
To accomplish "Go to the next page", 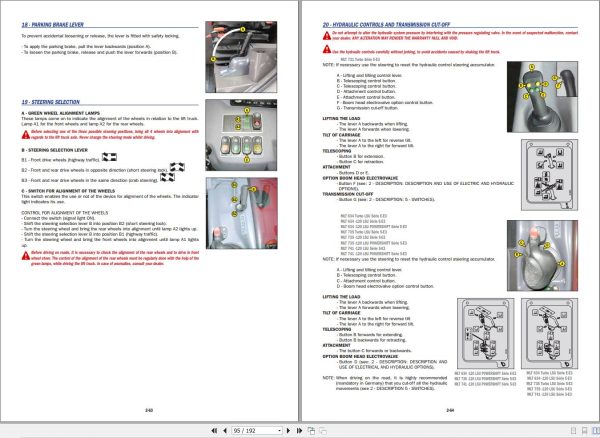I will 289,431.
